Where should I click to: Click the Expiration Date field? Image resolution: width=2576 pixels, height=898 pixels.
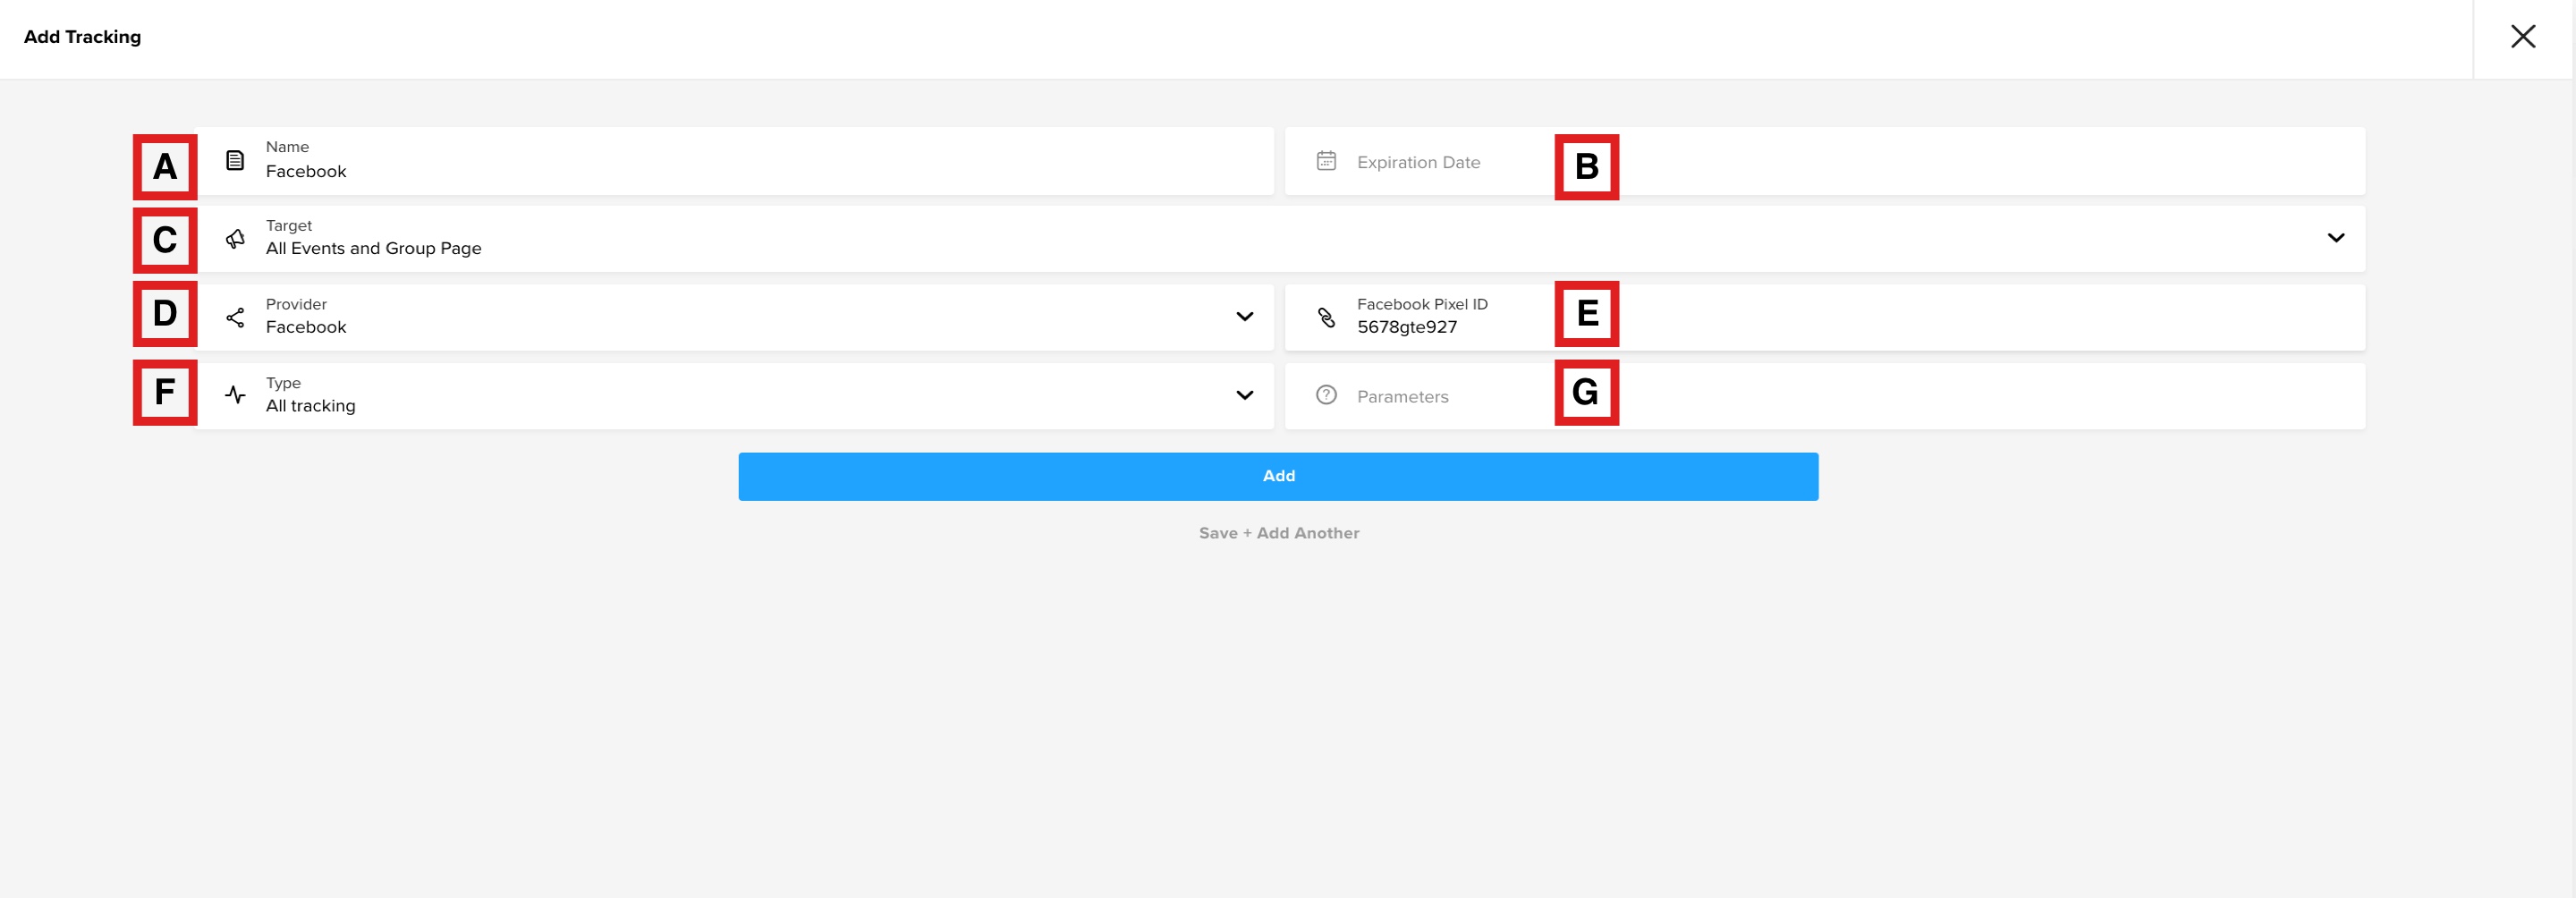click(x=1824, y=161)
